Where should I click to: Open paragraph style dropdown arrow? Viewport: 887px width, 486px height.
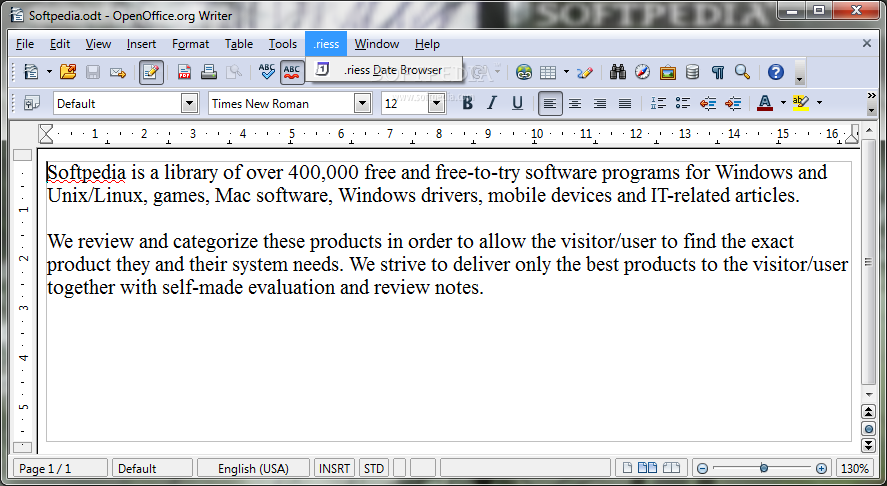coord(190,104)
